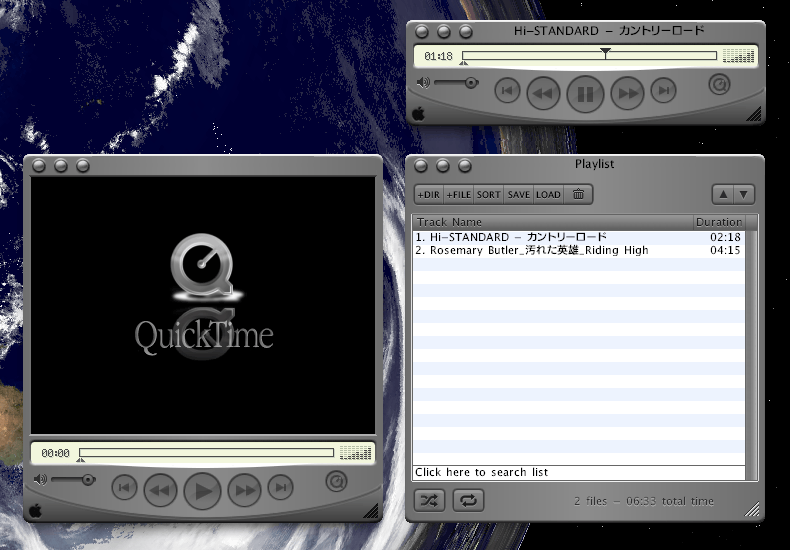
Task: Click Apple logo in Hi-STANDARD player window
Action: 418,114
